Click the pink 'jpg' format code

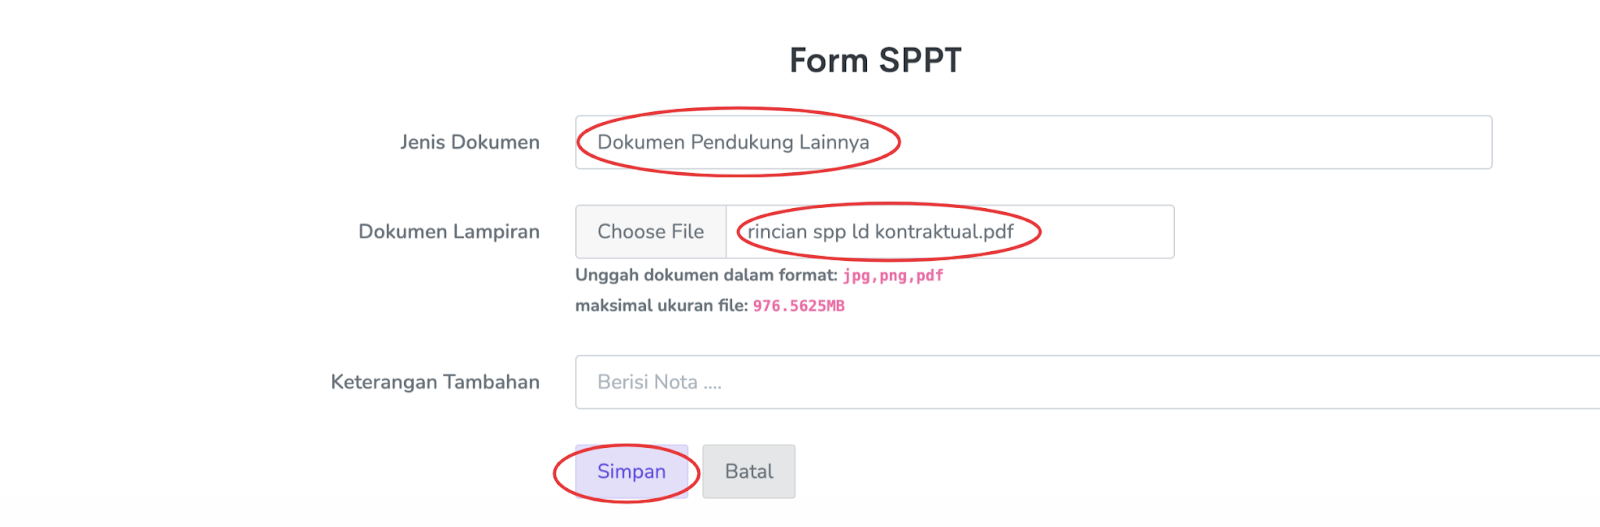tap(856, 276)
